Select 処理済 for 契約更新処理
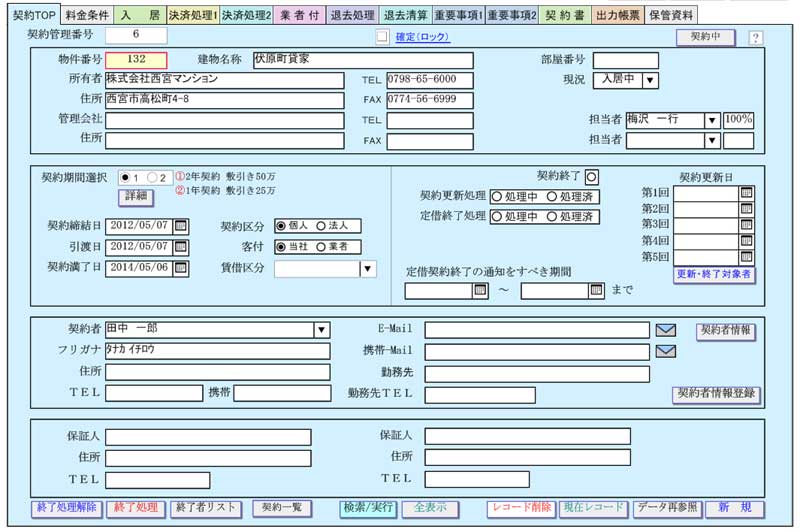This screenshot has height=532, width=800. coord(552,196)
